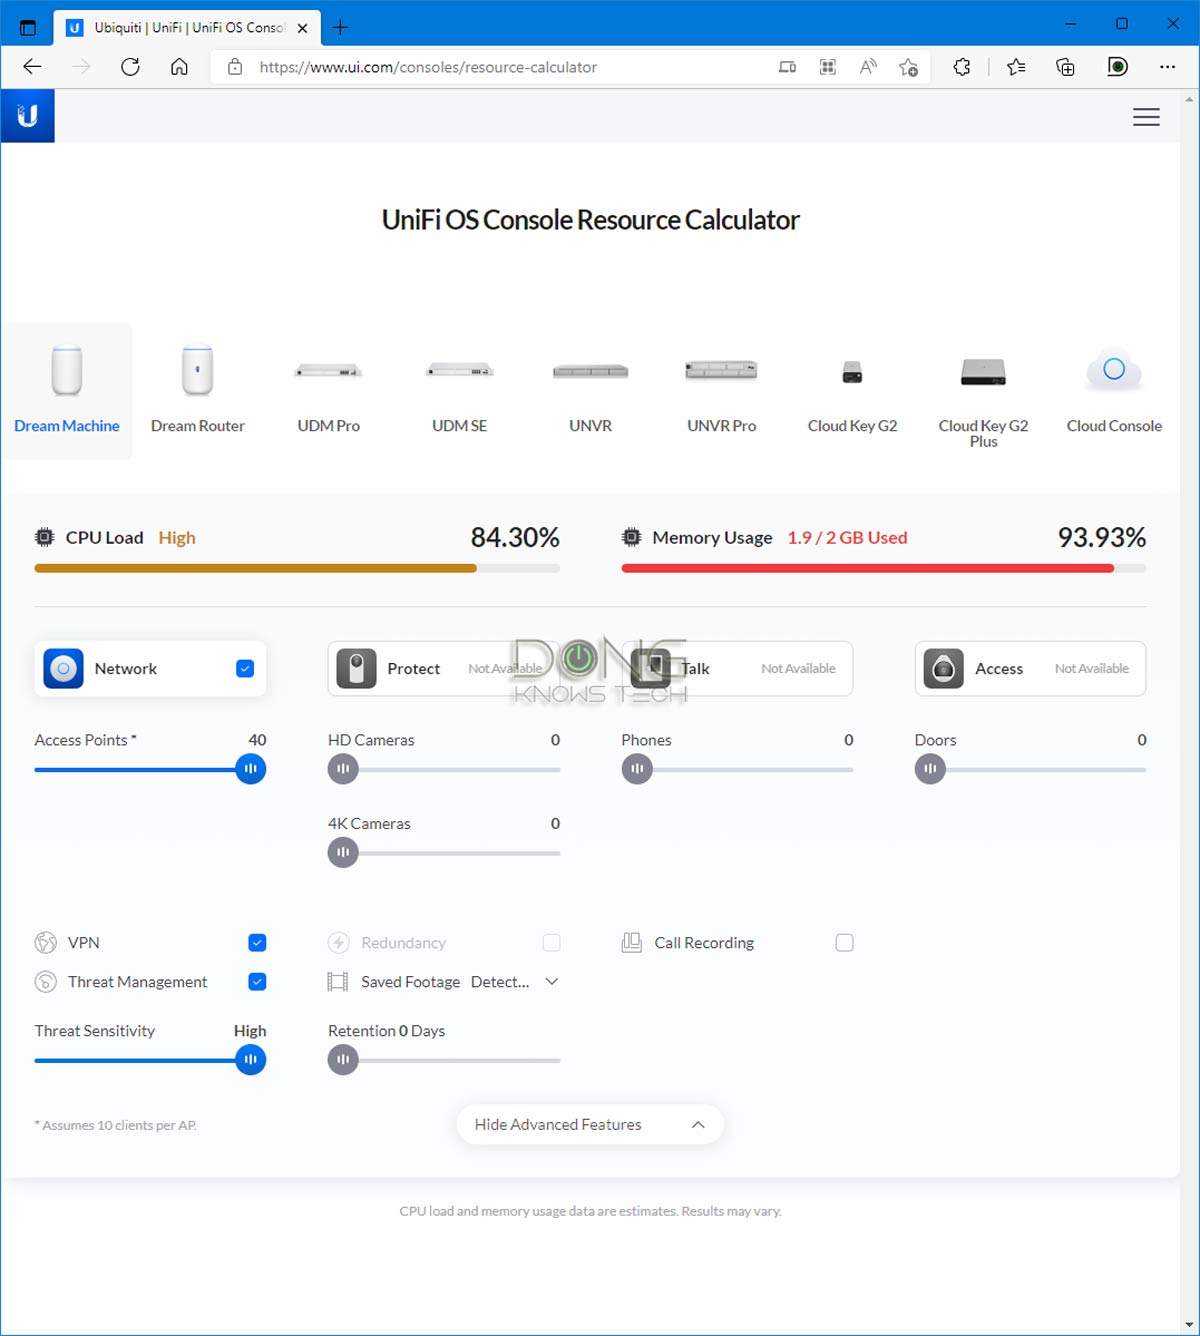Image resolution: width=1200 pixels, height=1336 pixels.
Task: Select the Dream Machine console
Action: click(x=67, y=391)
